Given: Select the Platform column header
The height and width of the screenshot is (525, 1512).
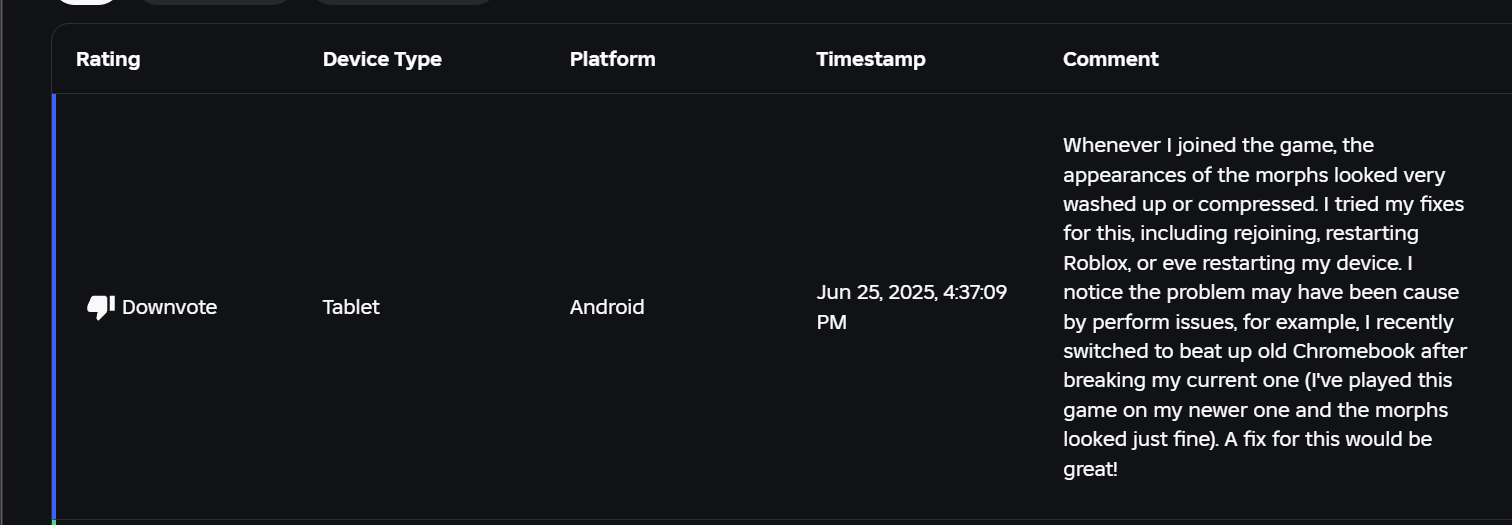Looking at the screenshot, I should coord(612,59).
